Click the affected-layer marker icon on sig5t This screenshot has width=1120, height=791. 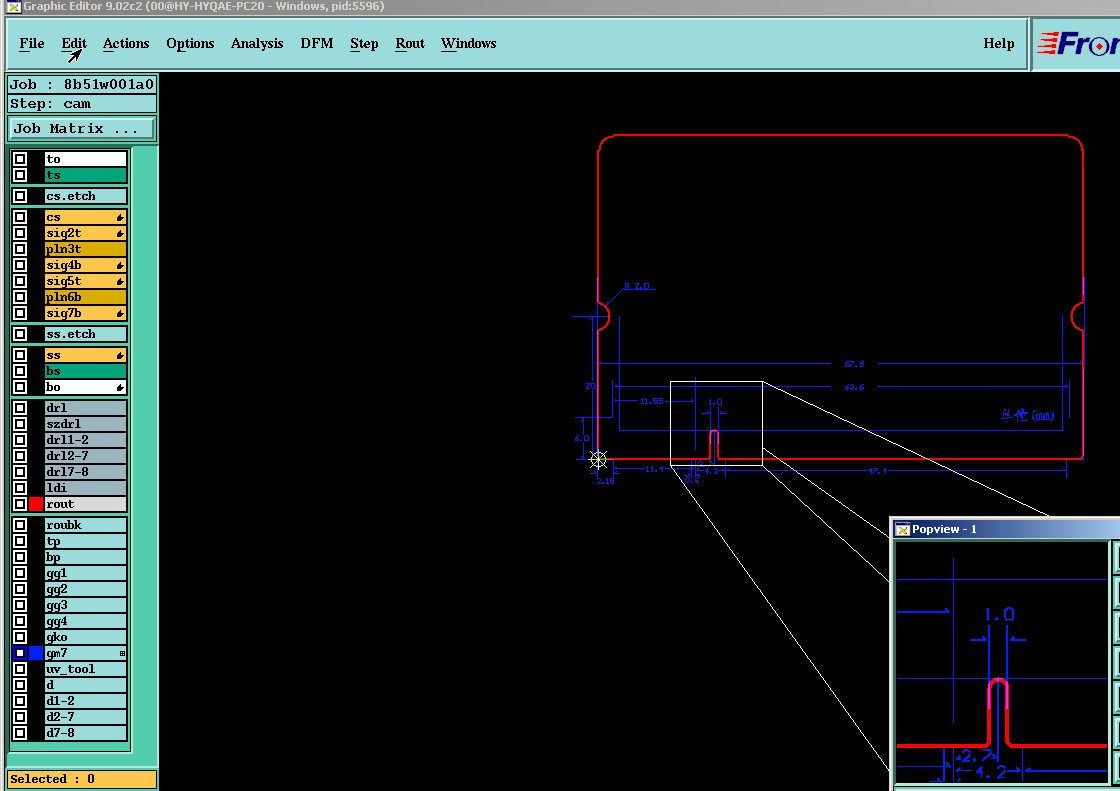[120, 282]
